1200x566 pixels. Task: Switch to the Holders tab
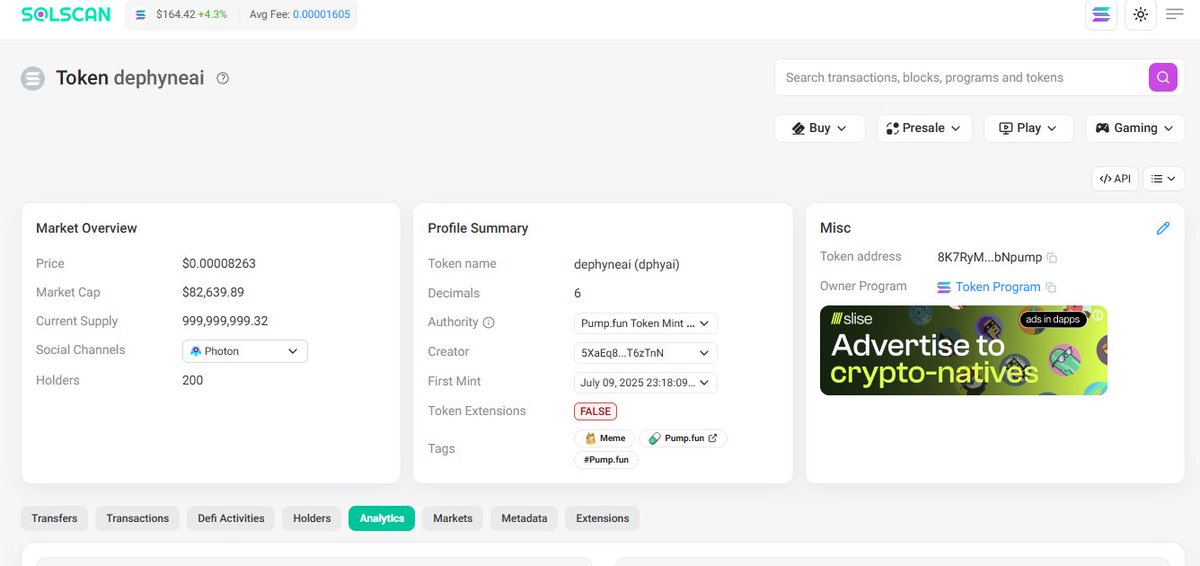[312, 518]
